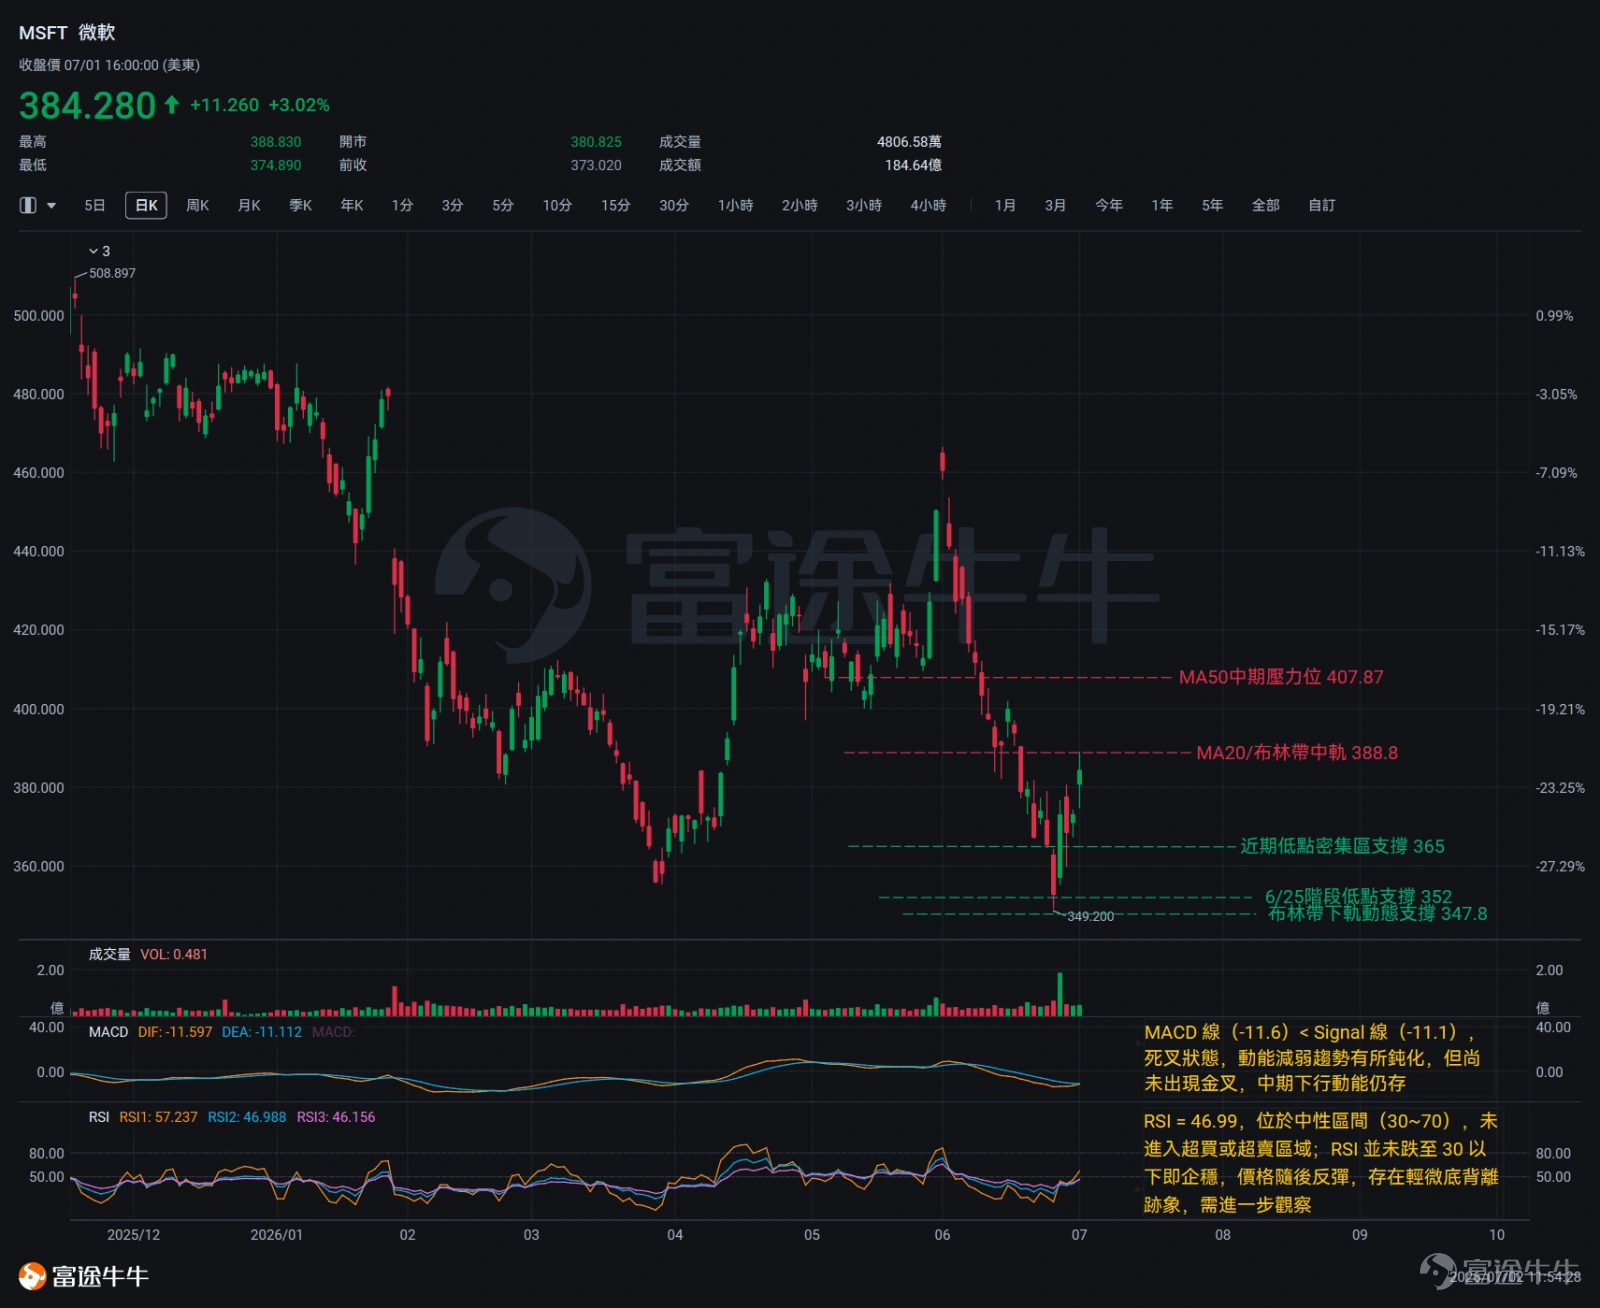The height and width of the screenshot is (1308, 1600).
Task: Click the 最高 388.830 value
Action: [x=275, y=142]
